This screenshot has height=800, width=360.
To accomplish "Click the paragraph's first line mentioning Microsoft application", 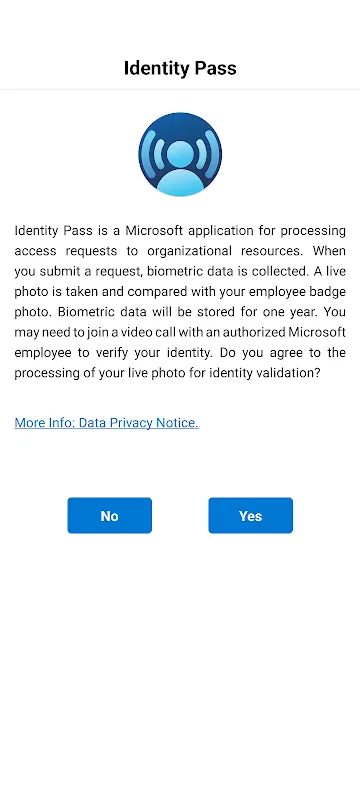I will 180,231.
